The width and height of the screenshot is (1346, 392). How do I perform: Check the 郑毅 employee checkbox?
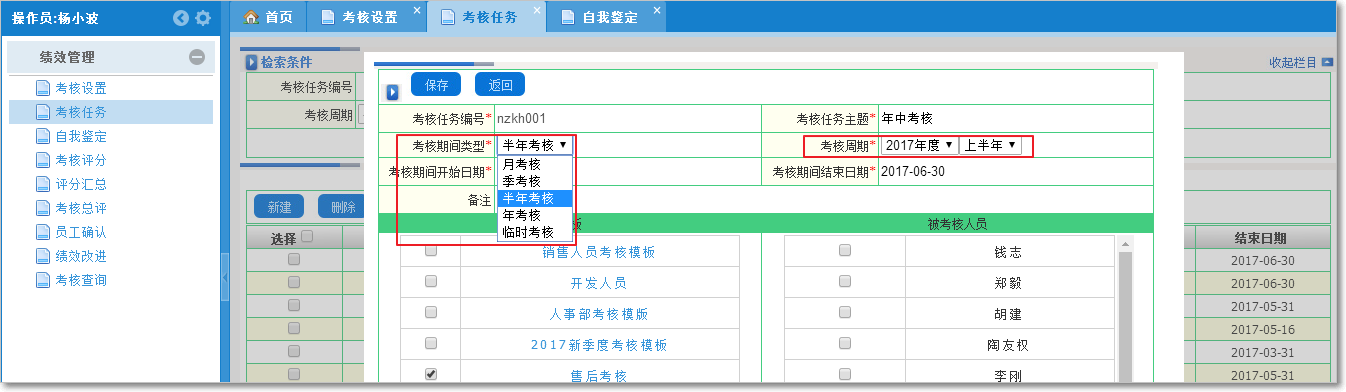(845, 282)
